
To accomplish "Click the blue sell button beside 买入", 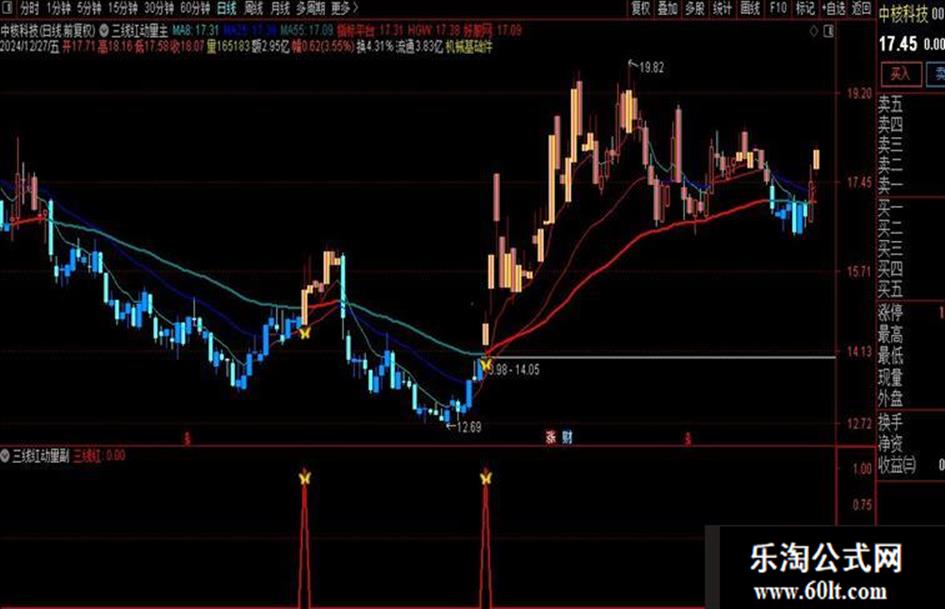I will click(937, 74).
